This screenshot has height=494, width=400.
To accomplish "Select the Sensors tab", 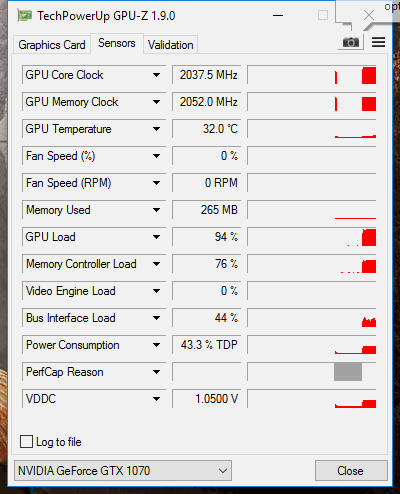I will tap(117, 43).
